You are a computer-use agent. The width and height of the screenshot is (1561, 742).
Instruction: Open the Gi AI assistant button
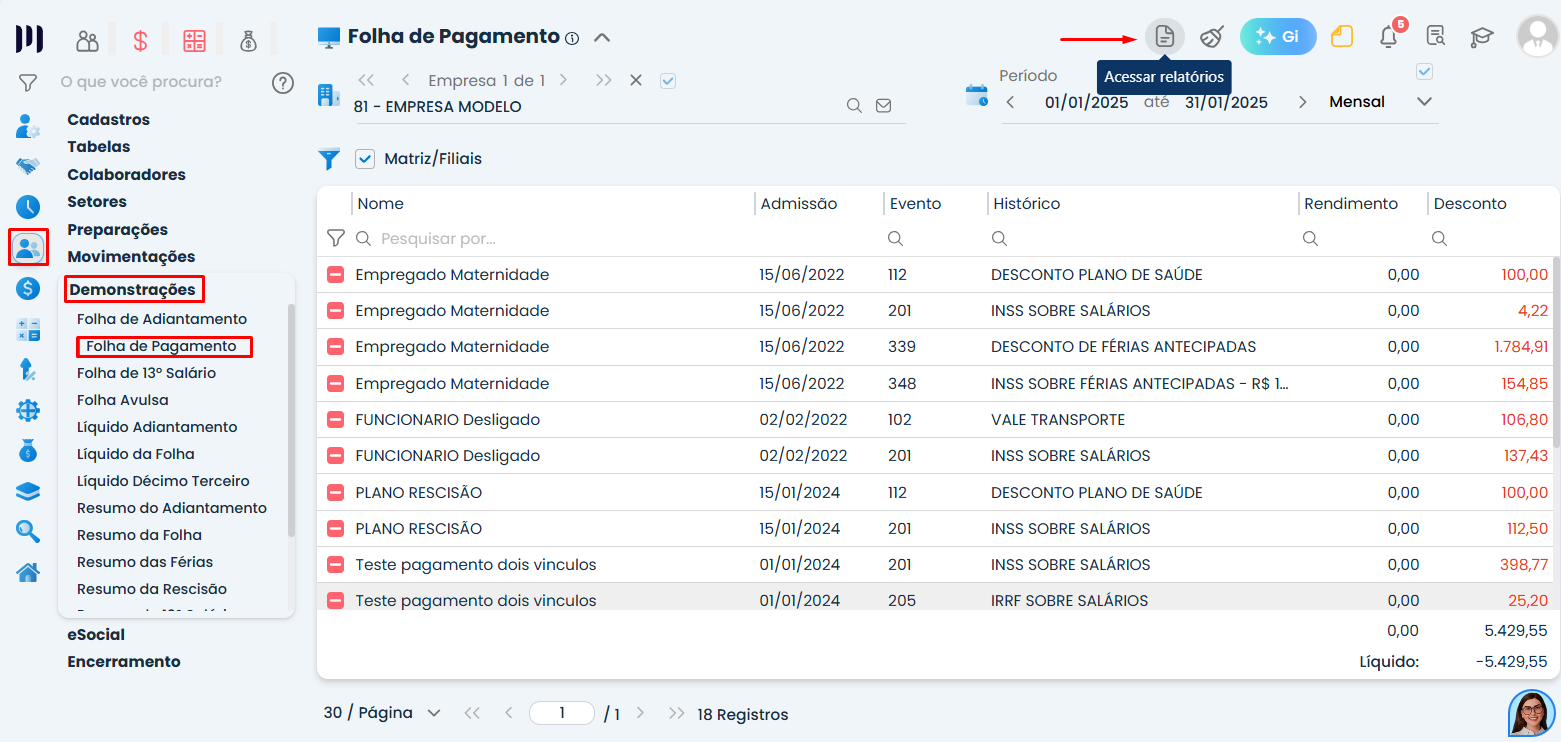click(x=1278, y=37)
